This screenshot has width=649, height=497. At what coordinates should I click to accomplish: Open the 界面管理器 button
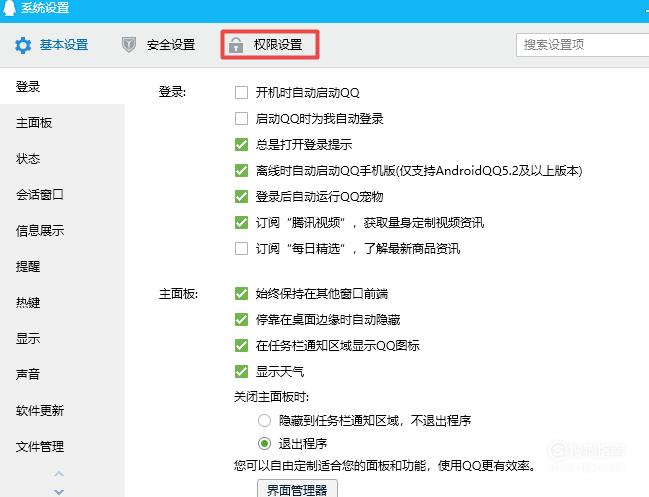click(297, 489)
